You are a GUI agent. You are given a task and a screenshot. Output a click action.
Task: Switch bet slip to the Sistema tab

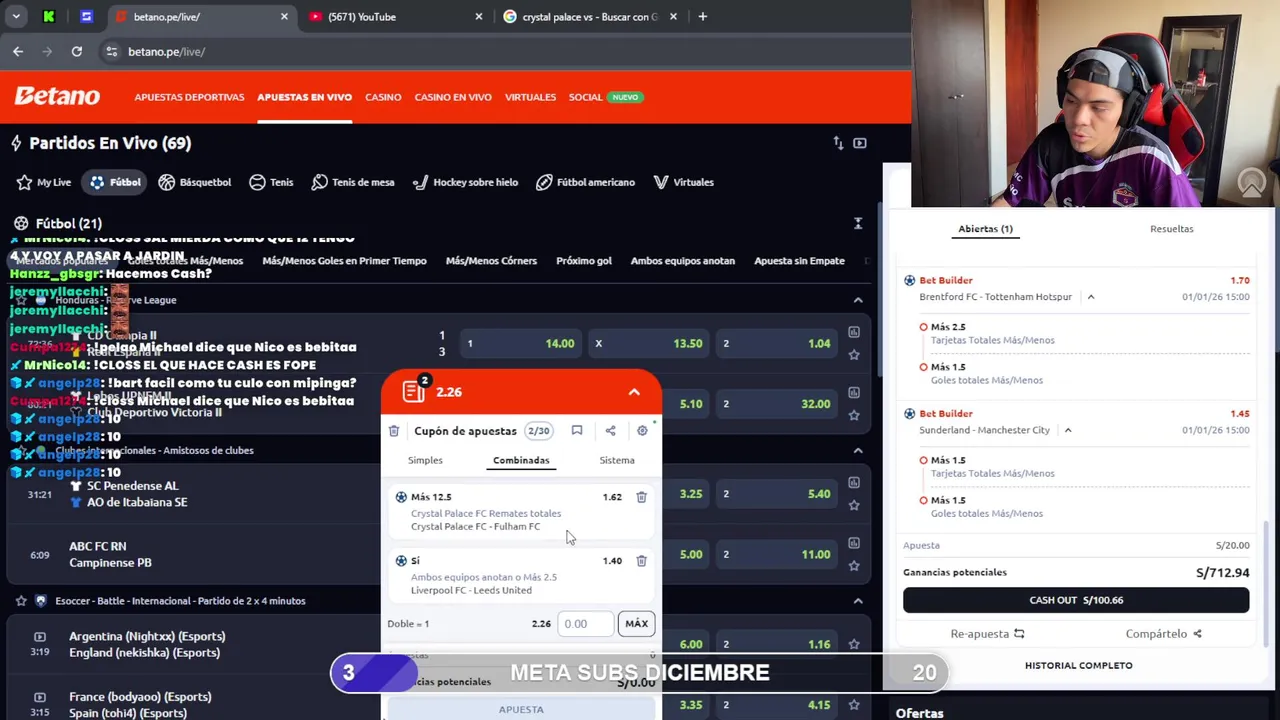617,460
